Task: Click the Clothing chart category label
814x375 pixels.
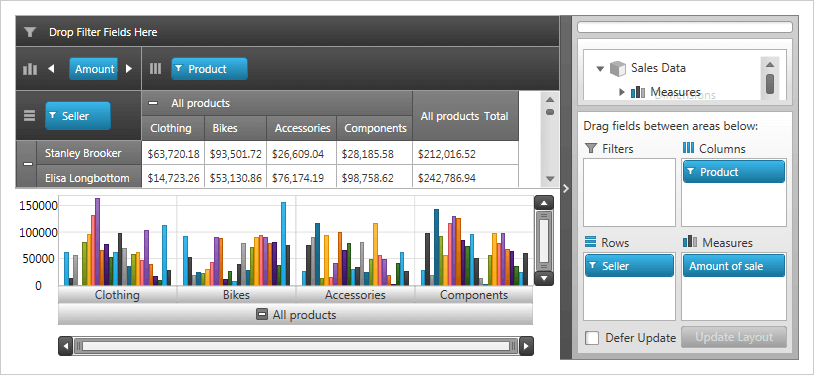Action: click(x=117, y=295)
